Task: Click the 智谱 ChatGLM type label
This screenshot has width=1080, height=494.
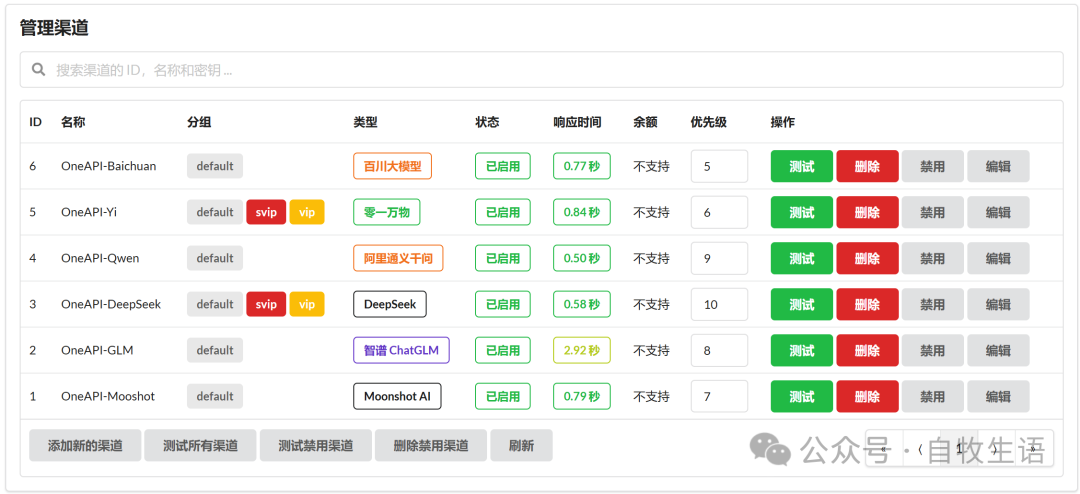Action: (402, 350)
